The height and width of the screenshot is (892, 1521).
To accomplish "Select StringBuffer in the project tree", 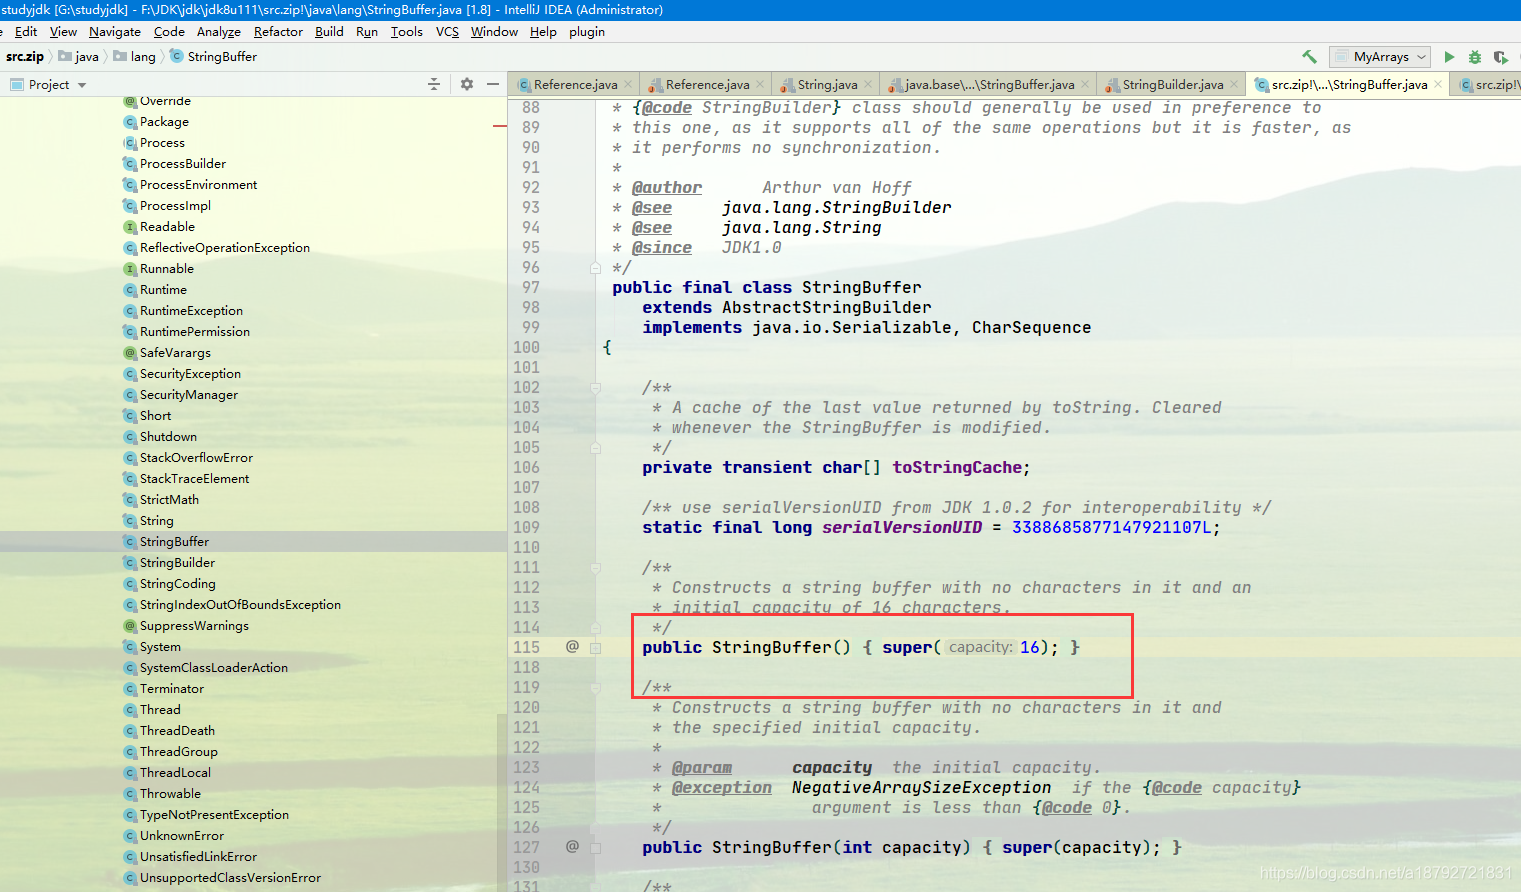I will 174,542.
